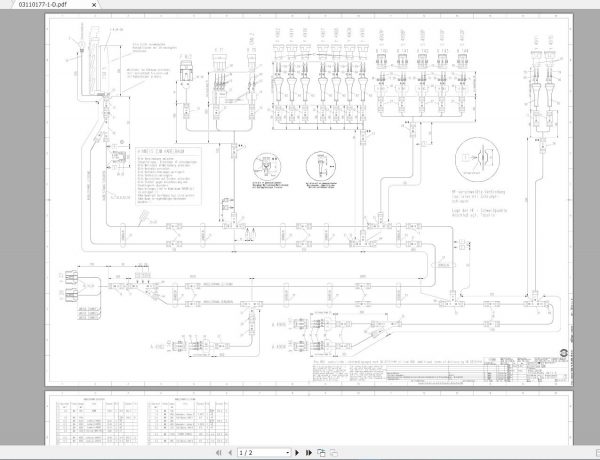
Task: Click page 2 preview with wiring tables
Action: 309,418
